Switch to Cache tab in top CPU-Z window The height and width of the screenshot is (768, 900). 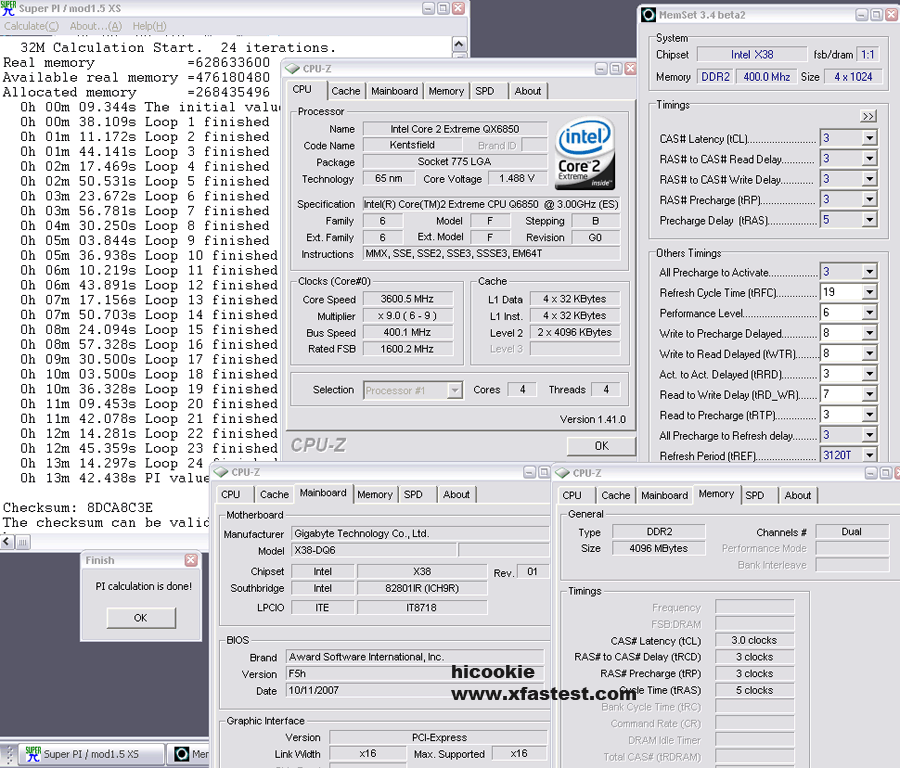point(346,91)
